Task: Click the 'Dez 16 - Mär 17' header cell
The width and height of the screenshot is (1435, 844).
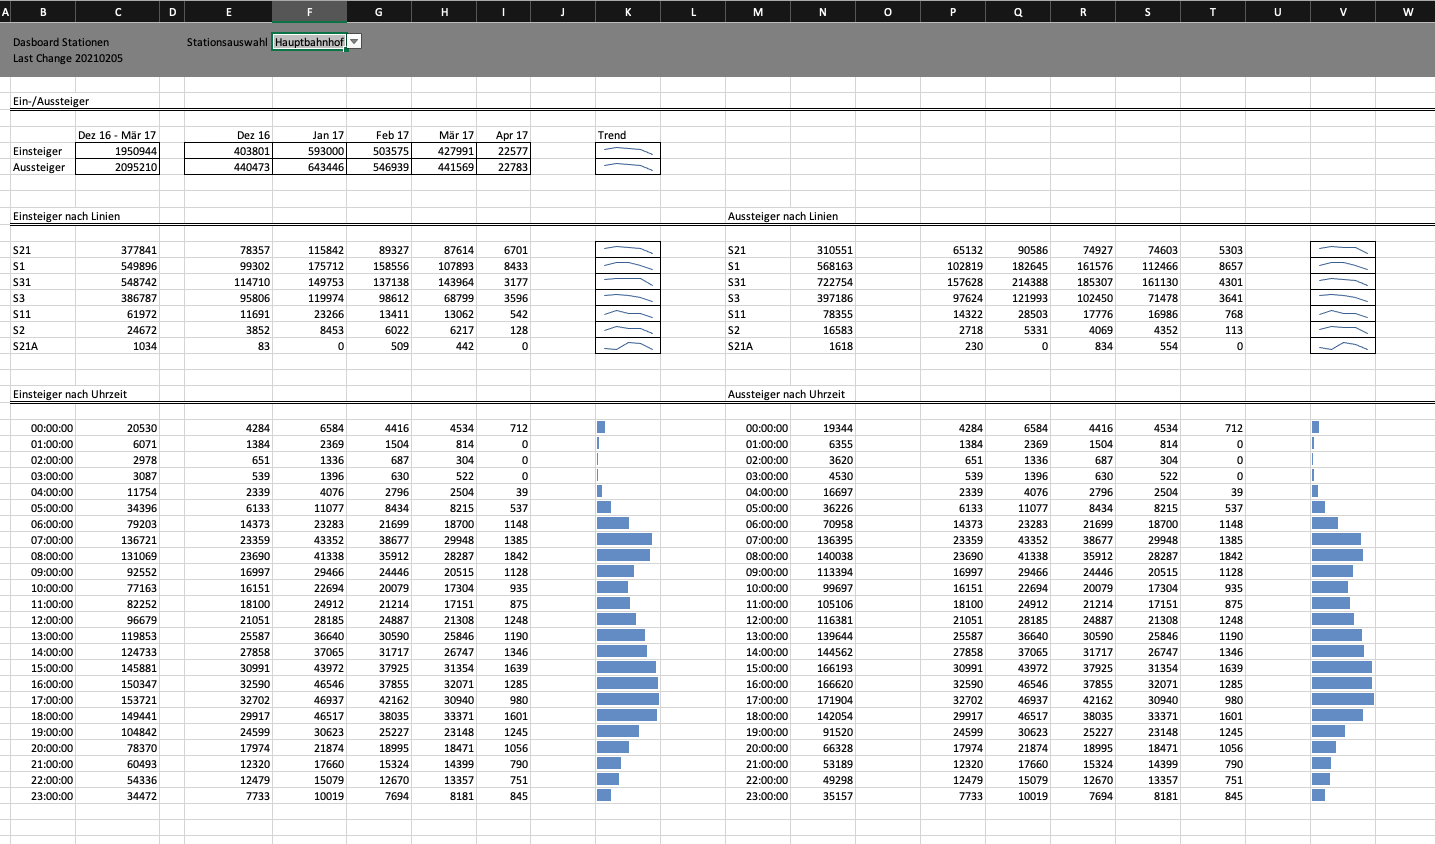Action: point(117,135)
